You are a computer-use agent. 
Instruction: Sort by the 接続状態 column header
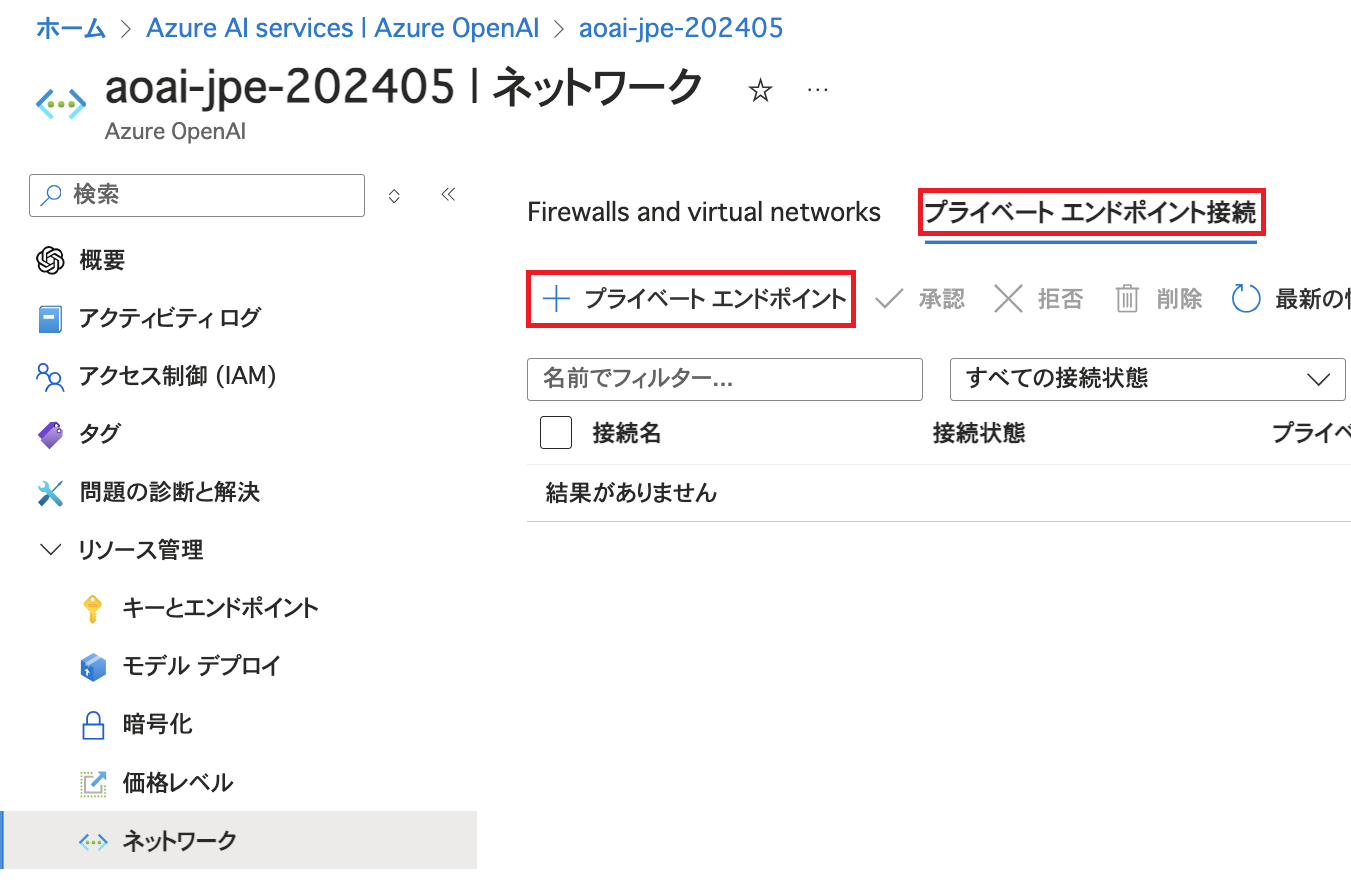pos(979,433)
